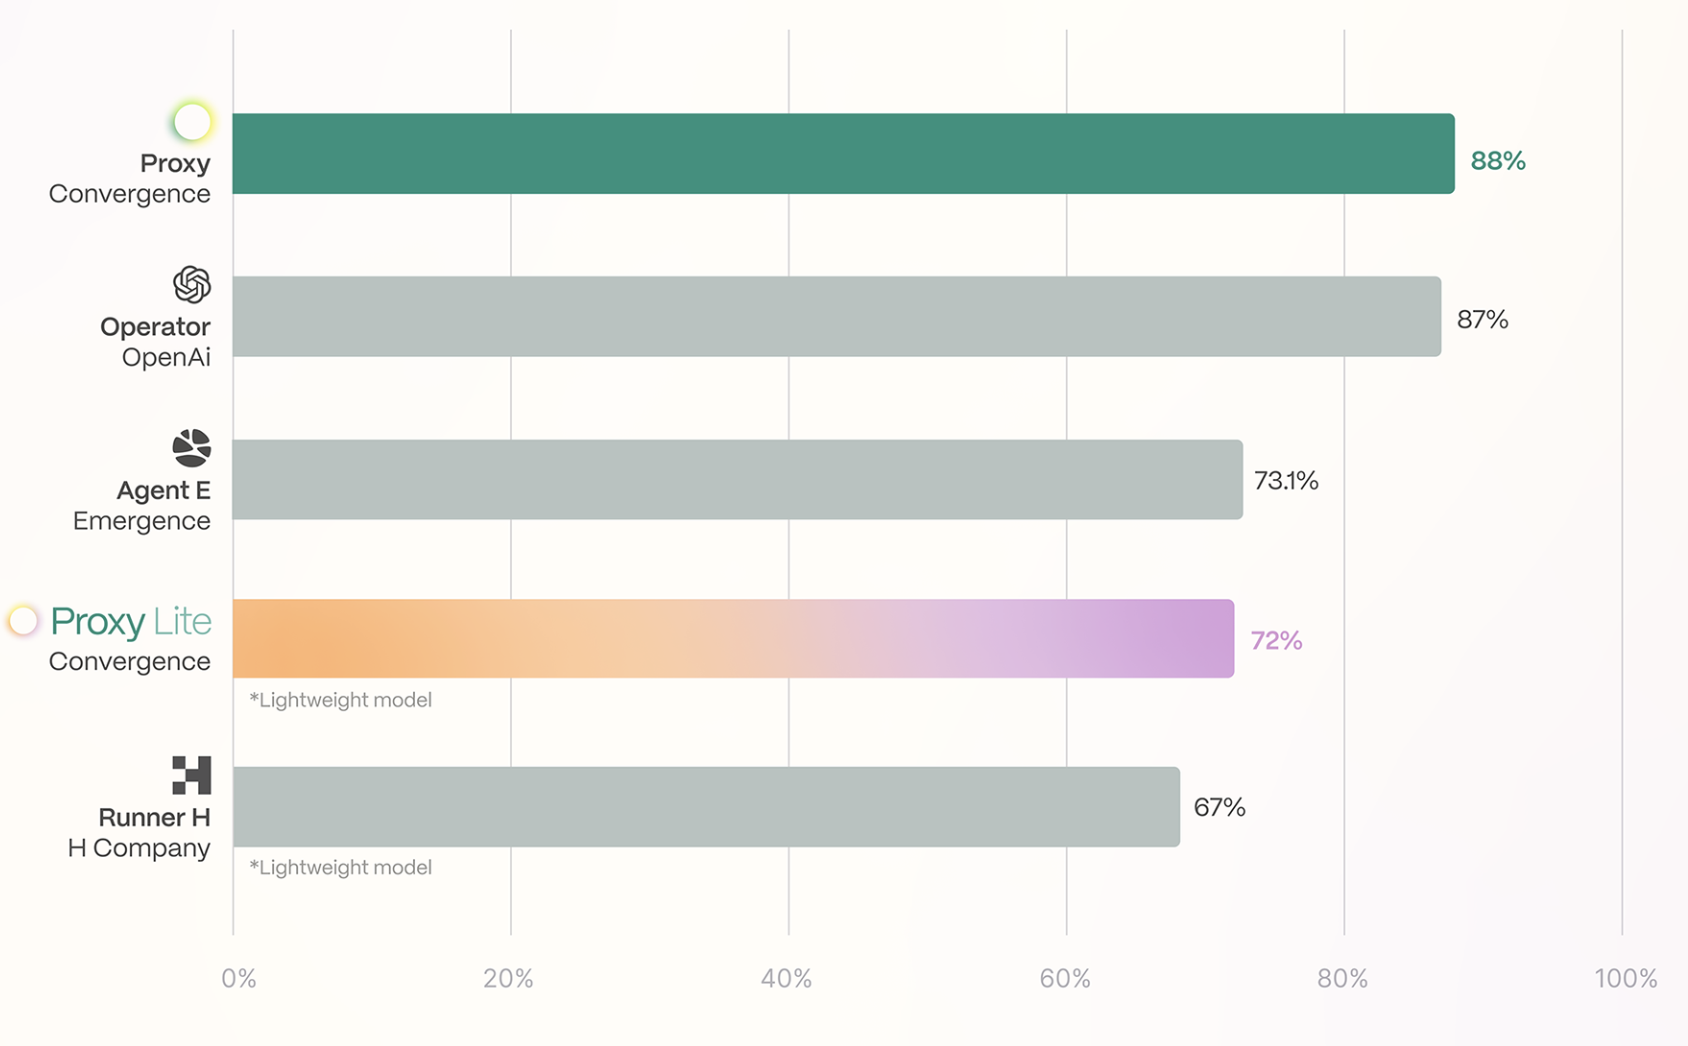Click the Operator OpenAi label
Image resolution: width=1688 pixels, height=1046 pixels.
tap(156, 342)
